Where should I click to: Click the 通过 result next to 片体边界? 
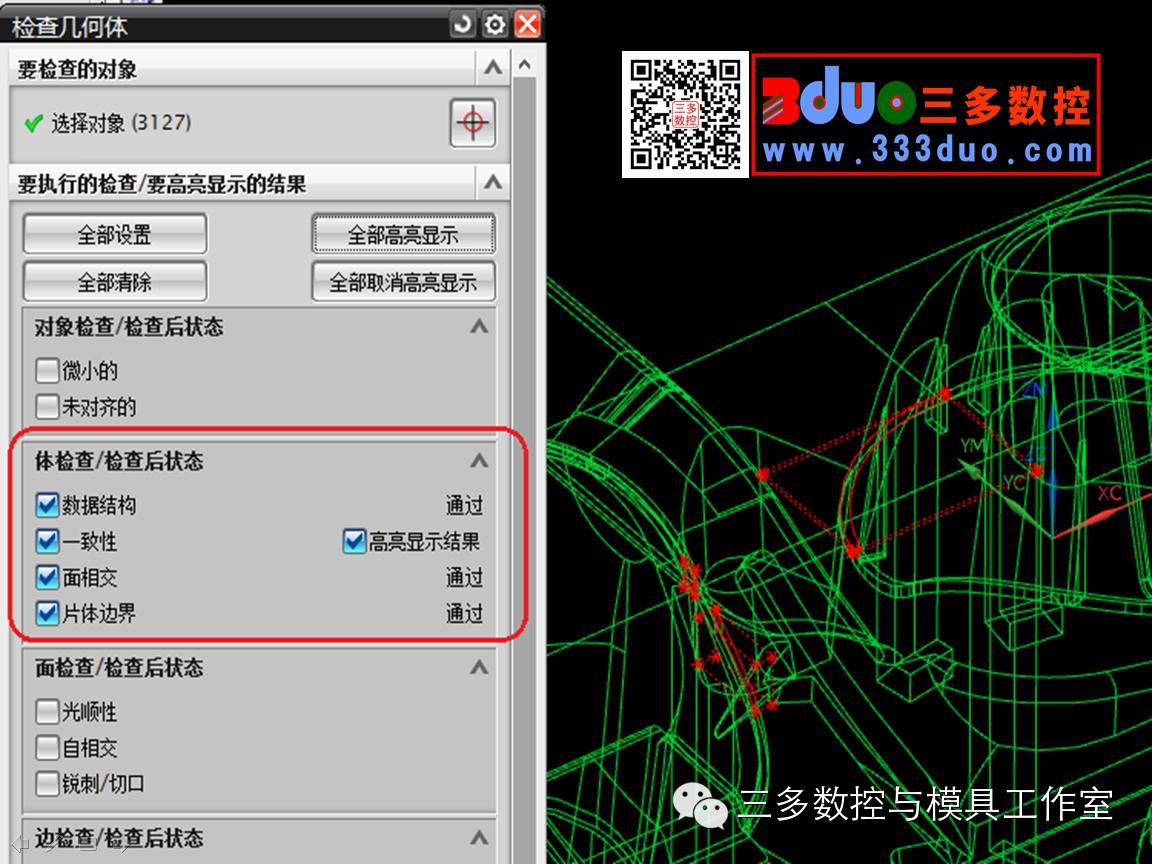pos(464,614)
